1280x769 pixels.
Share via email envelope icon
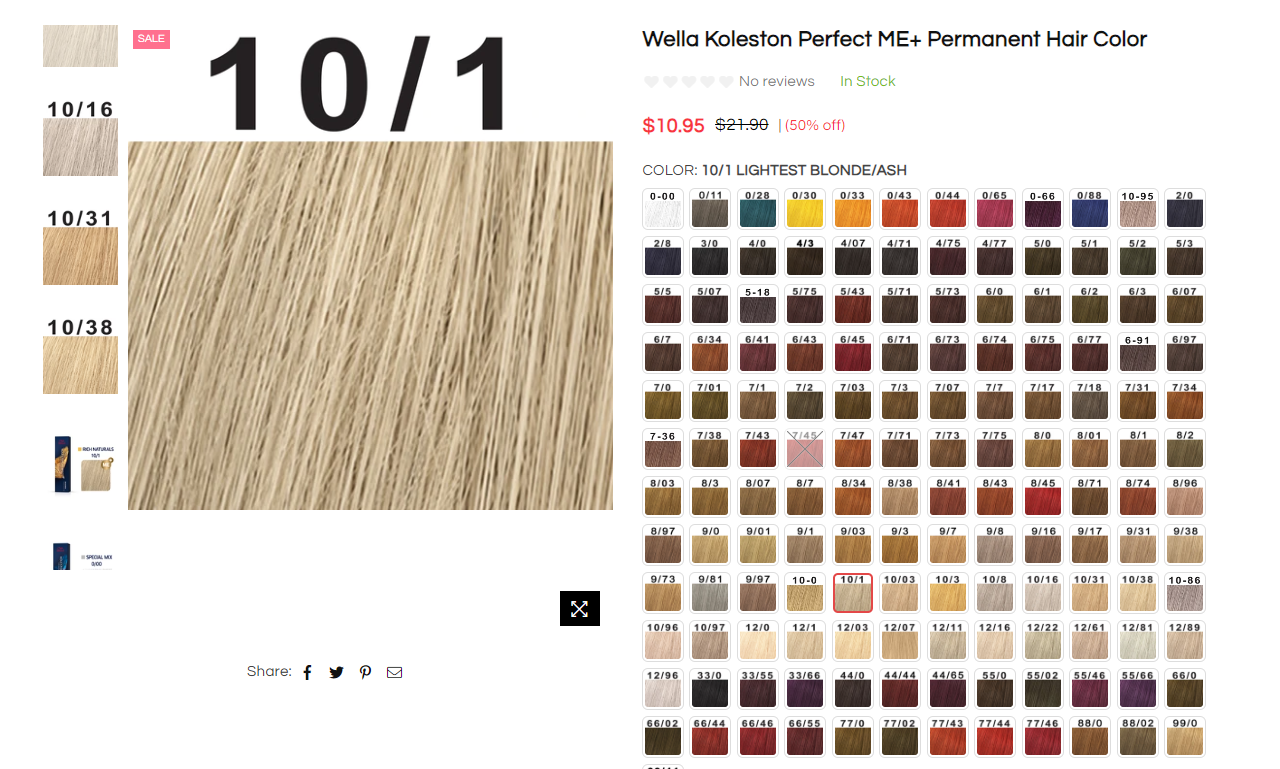coord(394,672)
